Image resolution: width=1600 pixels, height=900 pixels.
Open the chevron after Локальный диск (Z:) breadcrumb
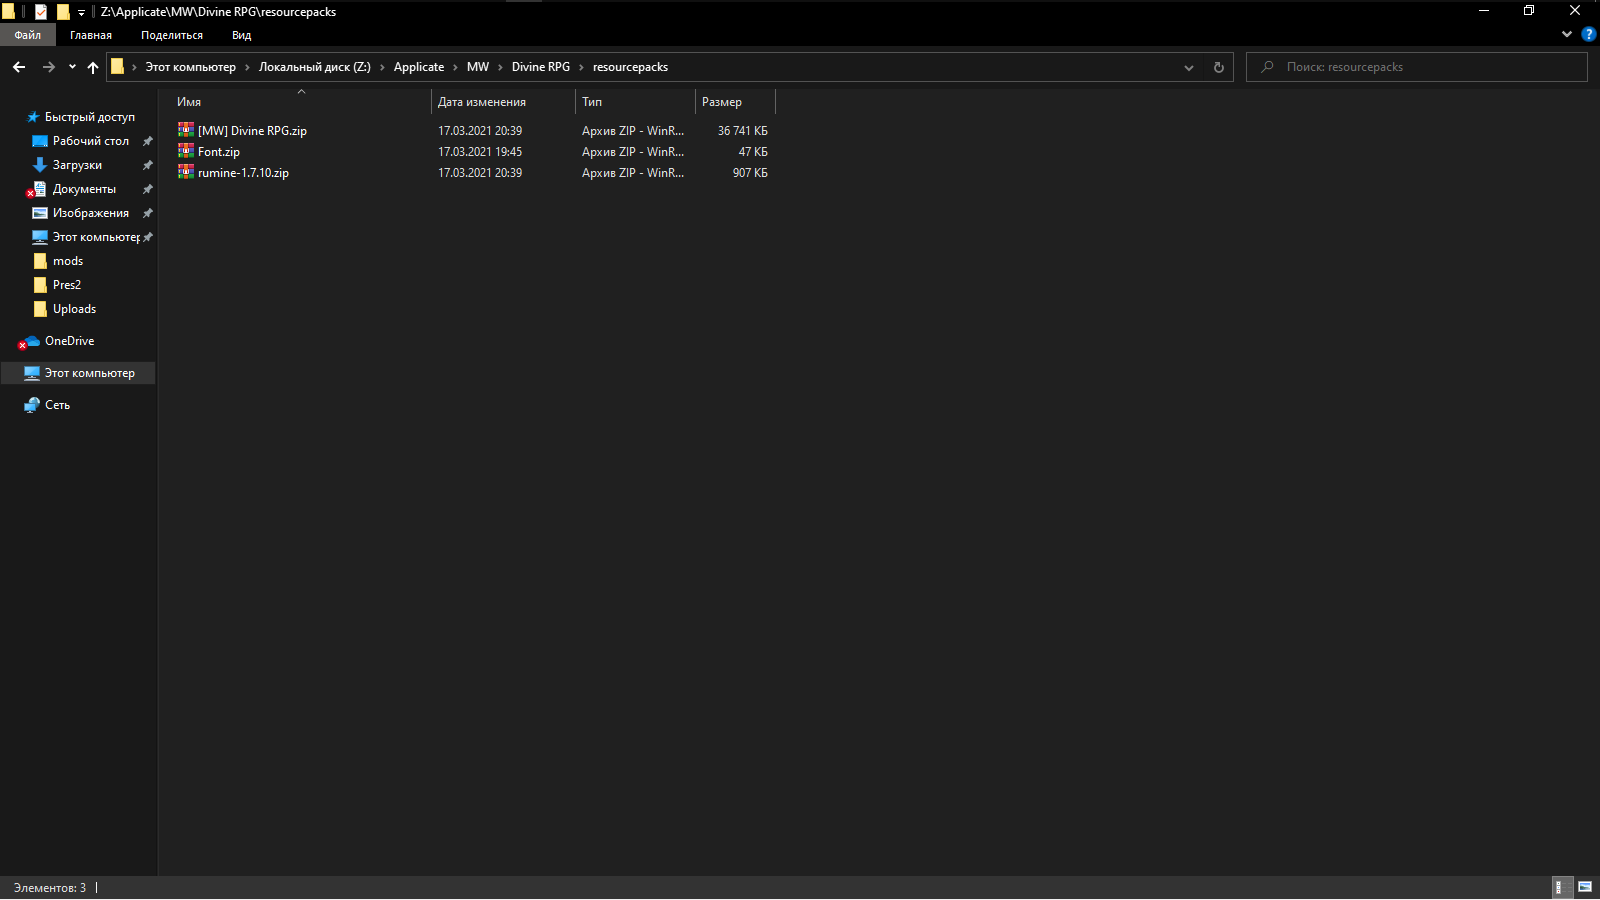pos(382,67)
